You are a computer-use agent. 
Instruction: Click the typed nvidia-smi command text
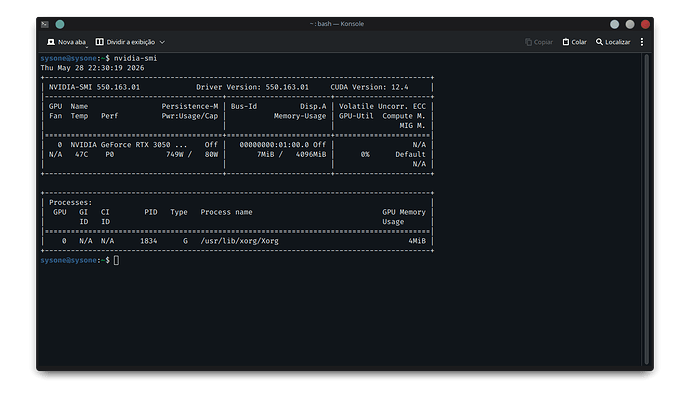pyautogui.click(x=136, y=58)
